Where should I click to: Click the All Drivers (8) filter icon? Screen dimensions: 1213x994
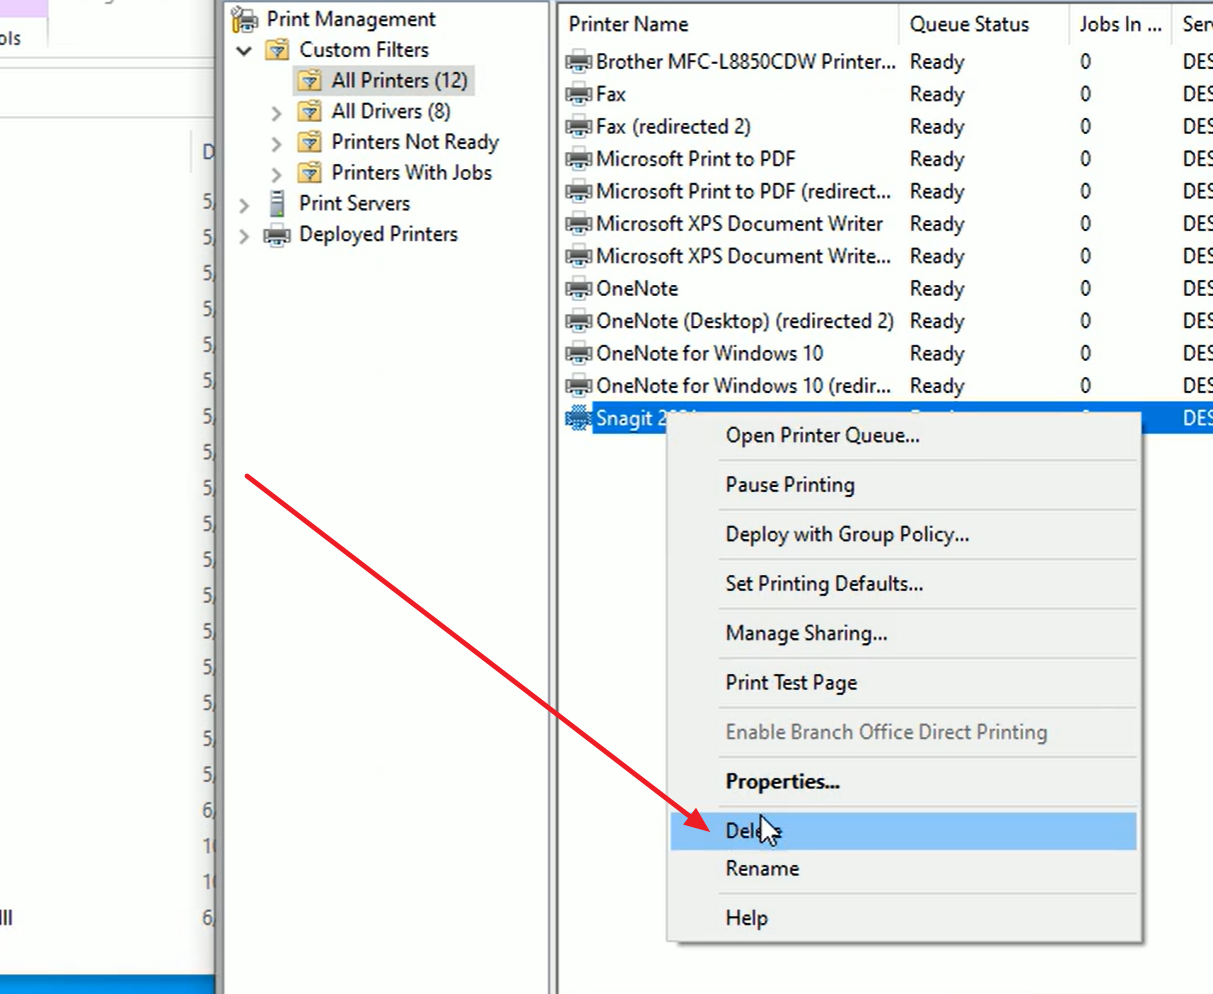310,111
